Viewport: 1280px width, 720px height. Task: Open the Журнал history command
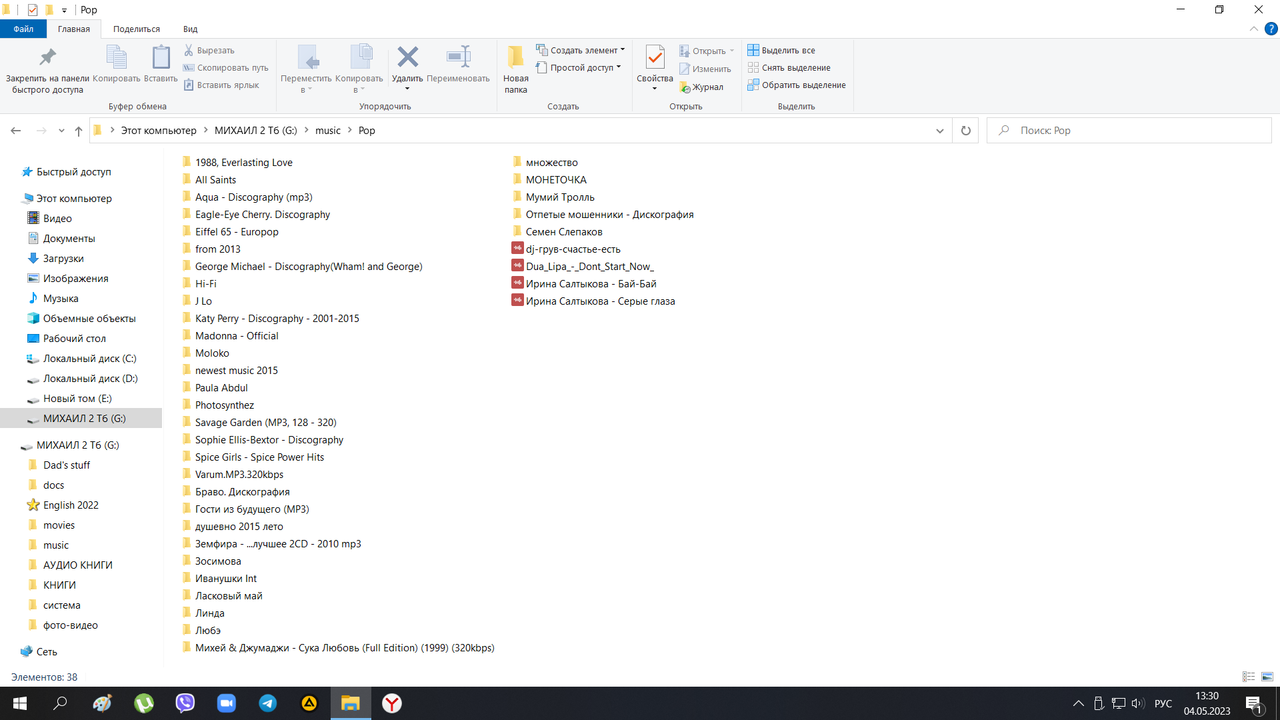point(701,87)
